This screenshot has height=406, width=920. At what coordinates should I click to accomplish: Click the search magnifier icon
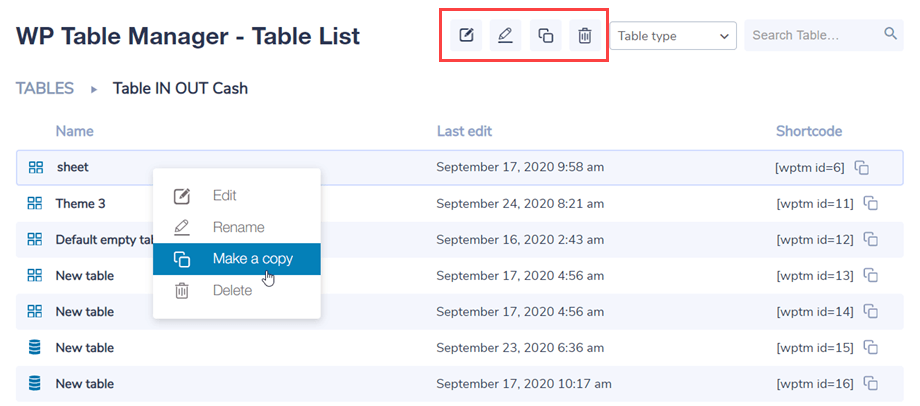891,35
